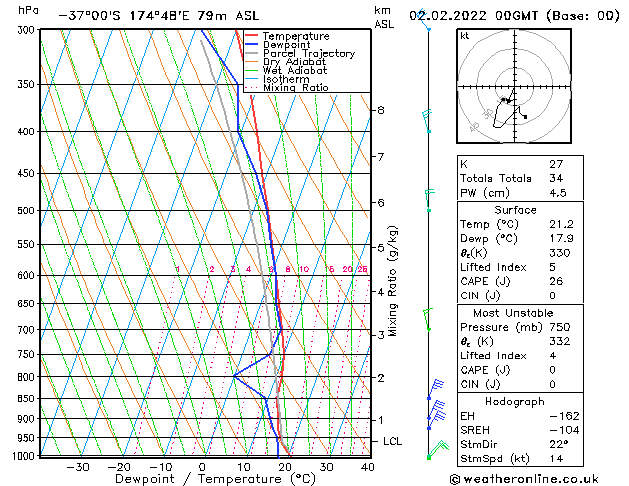
Task: Click the Wet Adiabat legend entry
Action: coord(295,70)
